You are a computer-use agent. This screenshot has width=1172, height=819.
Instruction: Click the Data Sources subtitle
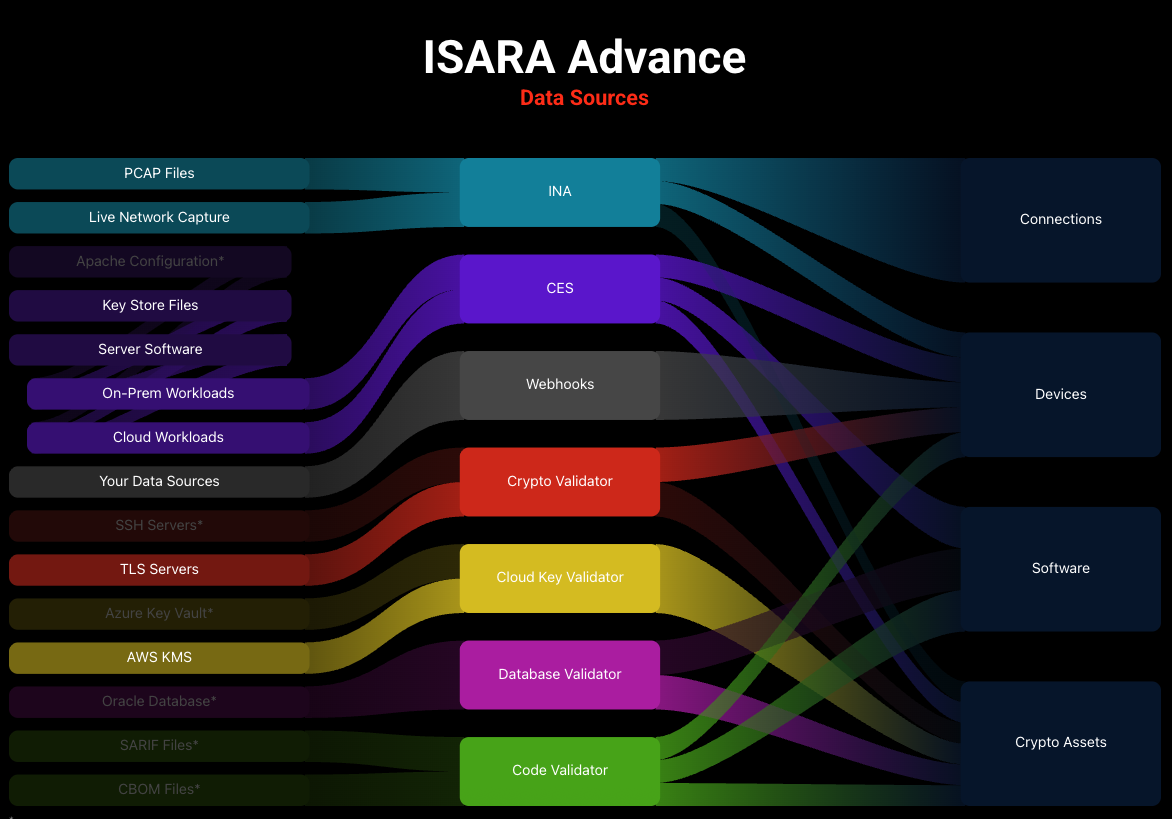click(585, 98)
